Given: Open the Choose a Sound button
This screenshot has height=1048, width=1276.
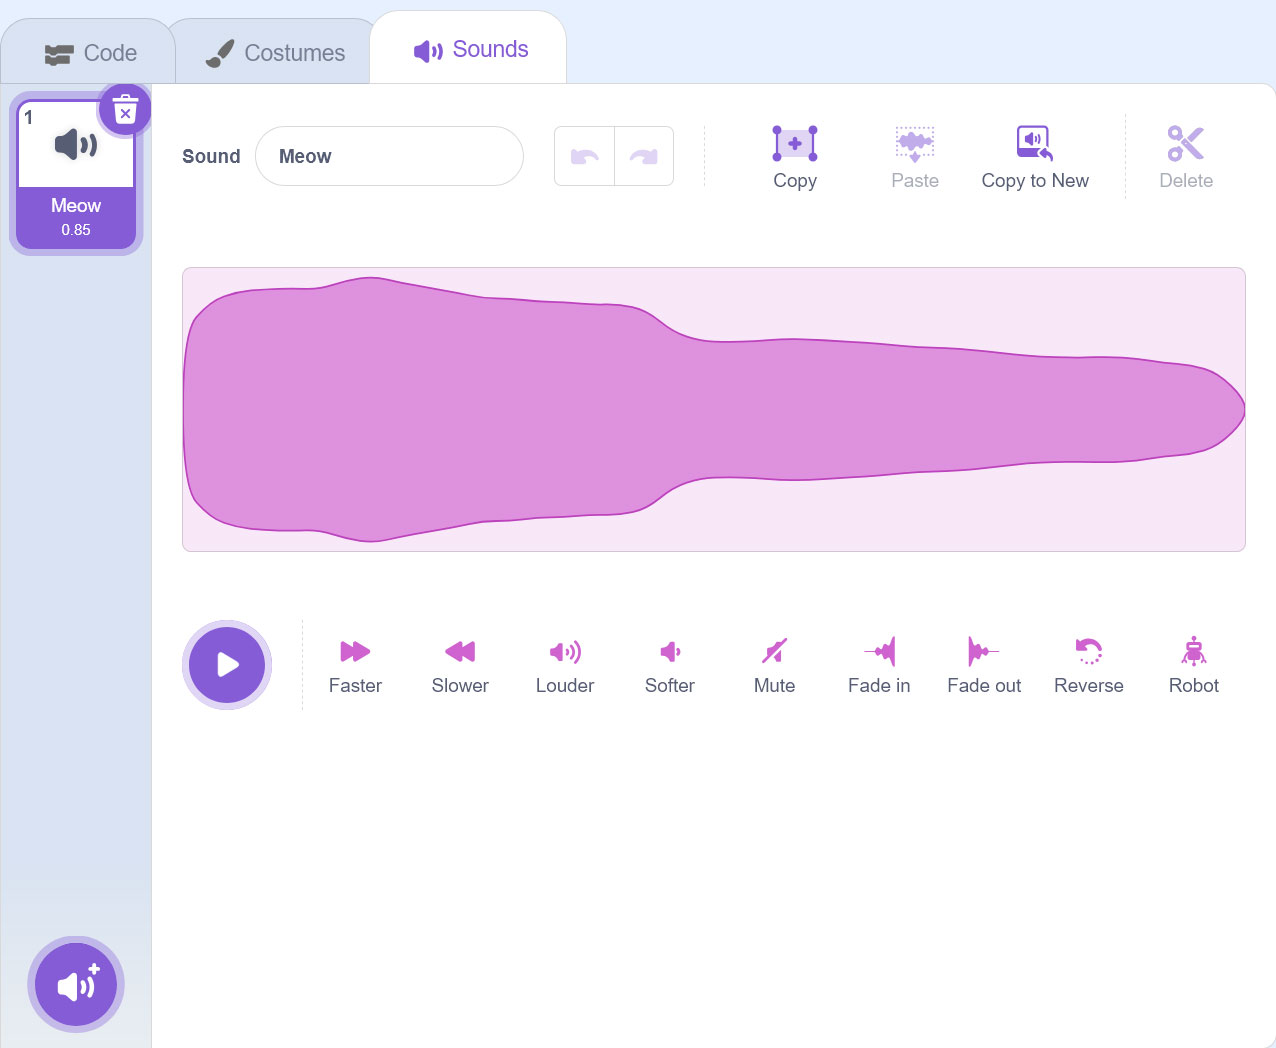Looking at the screenshot, I should [76, 985].
